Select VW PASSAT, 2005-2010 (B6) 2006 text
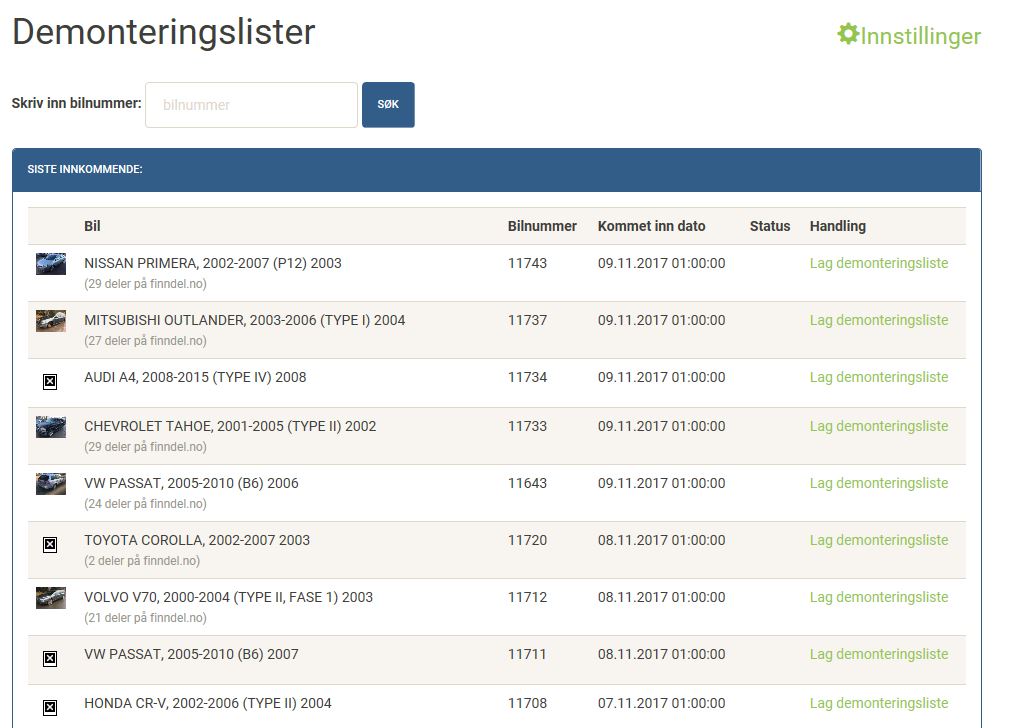The width and height of the screenshot is (1024, 728). pyautogui.click(x=191, y=483)
